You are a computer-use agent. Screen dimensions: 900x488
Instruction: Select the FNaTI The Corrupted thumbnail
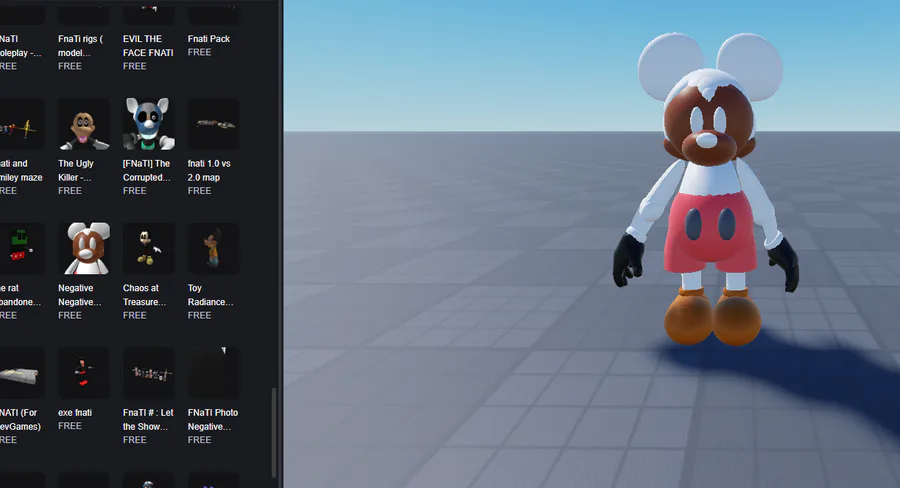pyautogui.click(x=149, y=124)
